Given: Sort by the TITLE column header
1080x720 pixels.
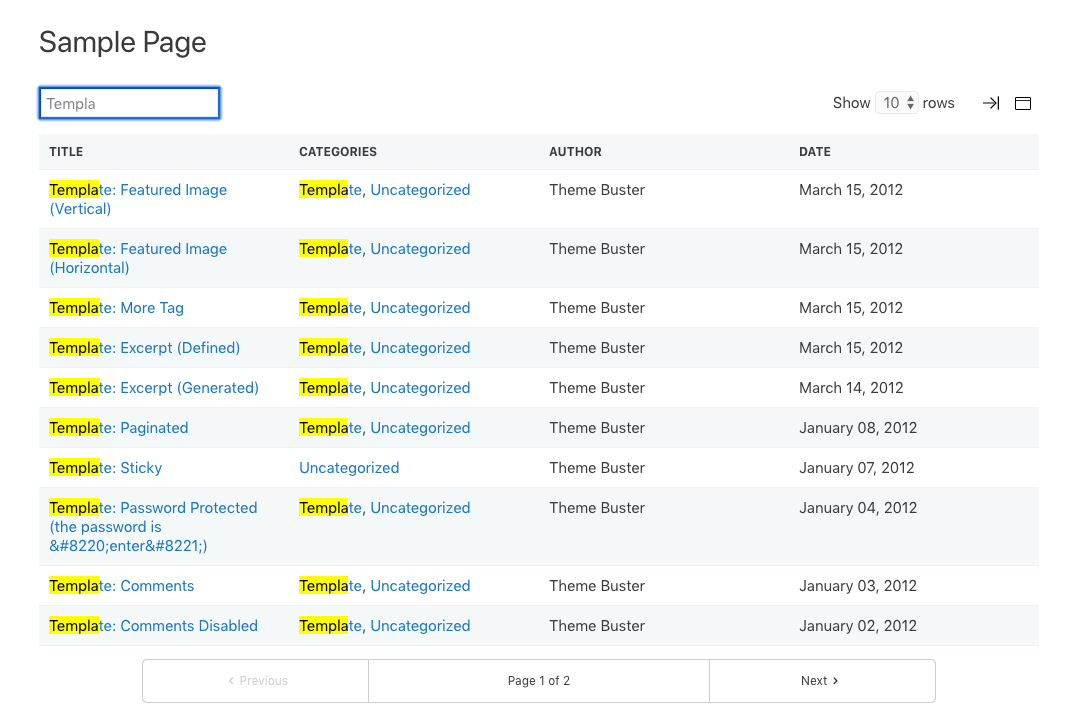Looking at the screenshot, I should 66,152.
